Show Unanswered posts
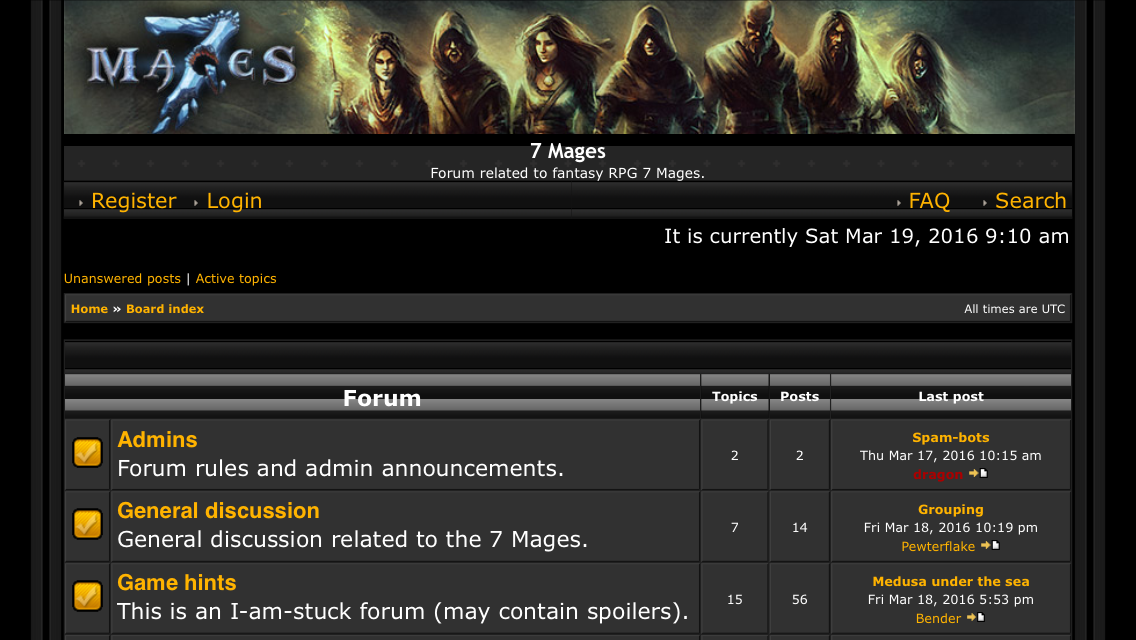Screen dimensions: 1136x640 pos(122,278)
